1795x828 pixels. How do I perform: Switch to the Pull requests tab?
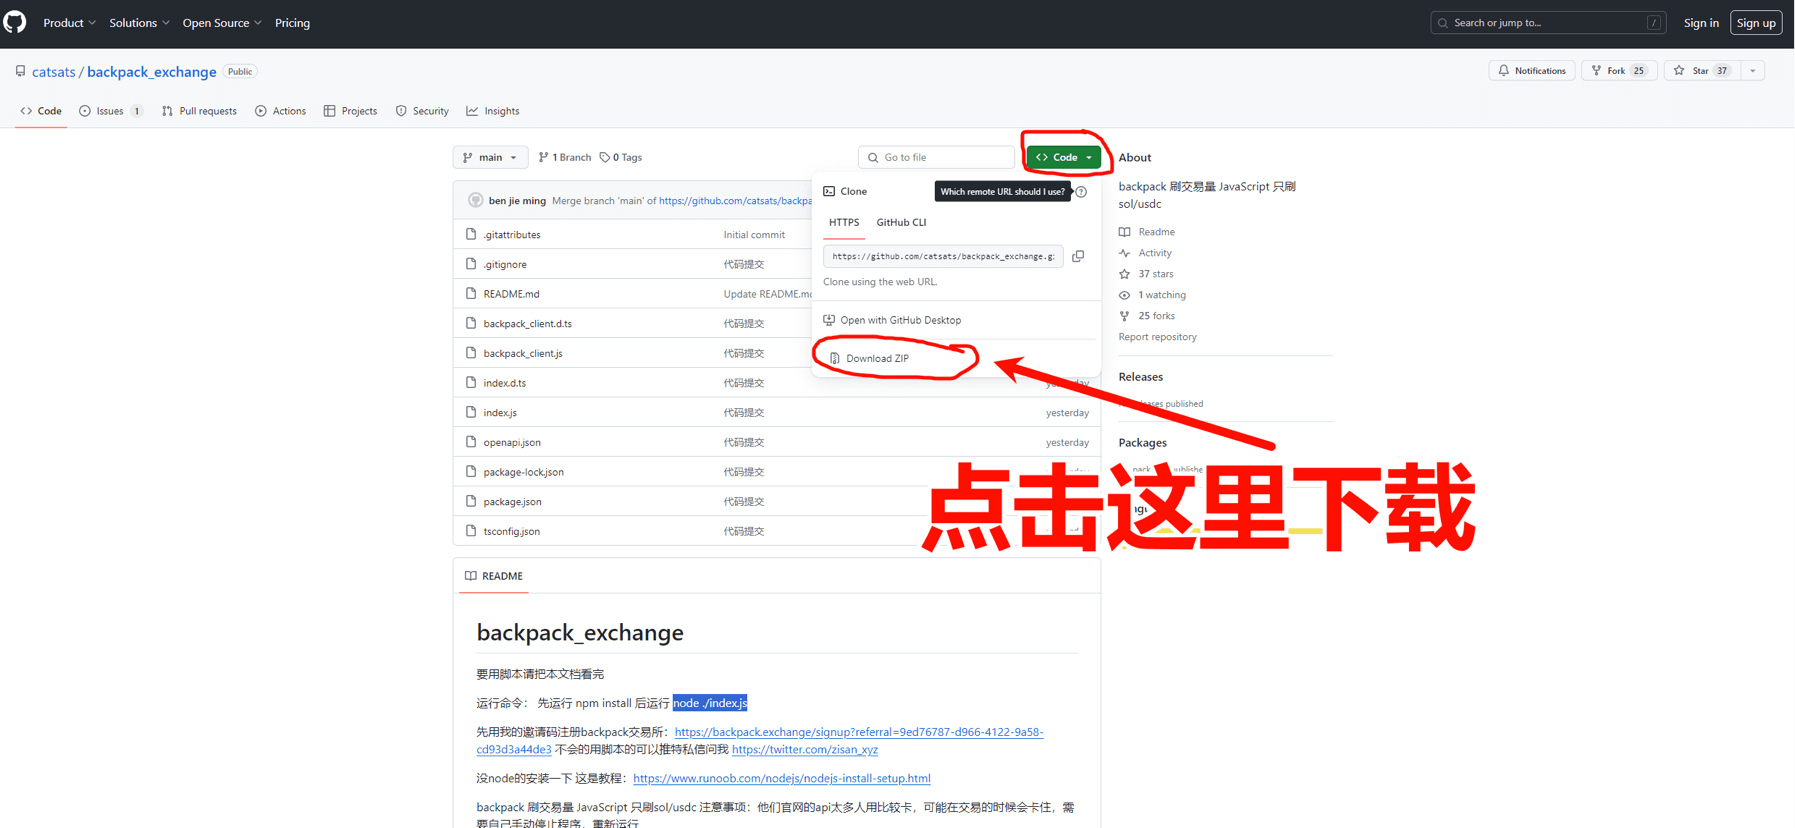pos(199,111)
